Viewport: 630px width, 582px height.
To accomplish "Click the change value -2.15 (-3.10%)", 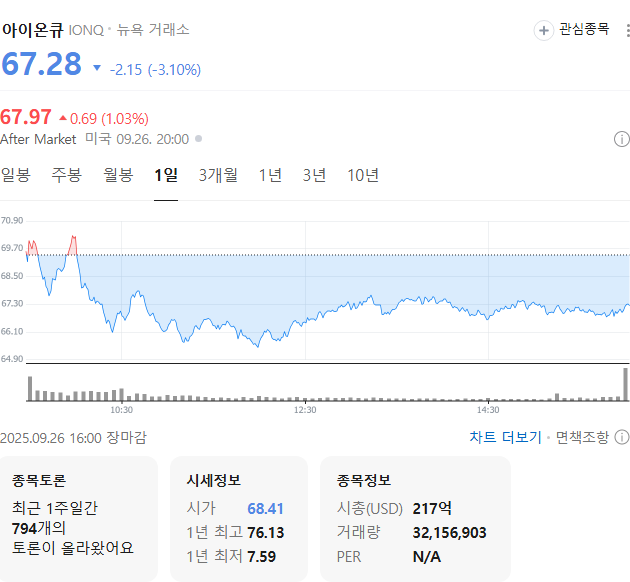I will [x=155, y=70].
